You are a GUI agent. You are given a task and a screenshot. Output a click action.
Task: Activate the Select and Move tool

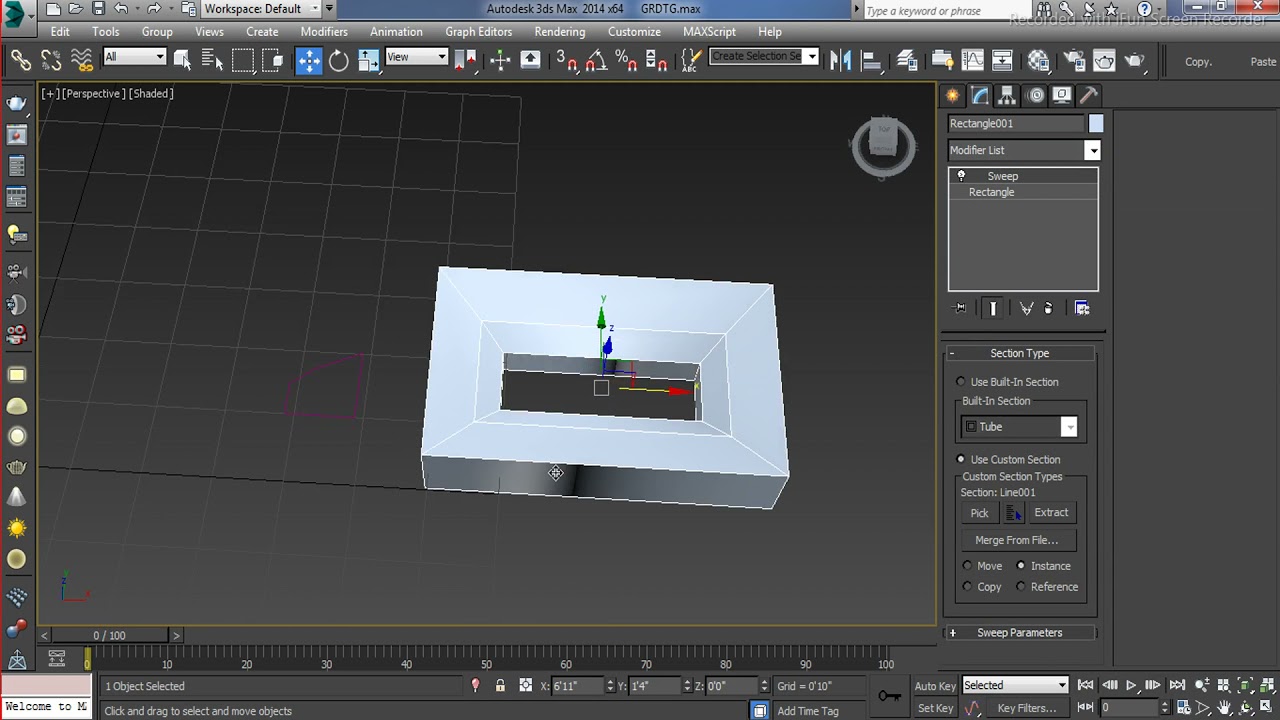[x=309, y=60]
